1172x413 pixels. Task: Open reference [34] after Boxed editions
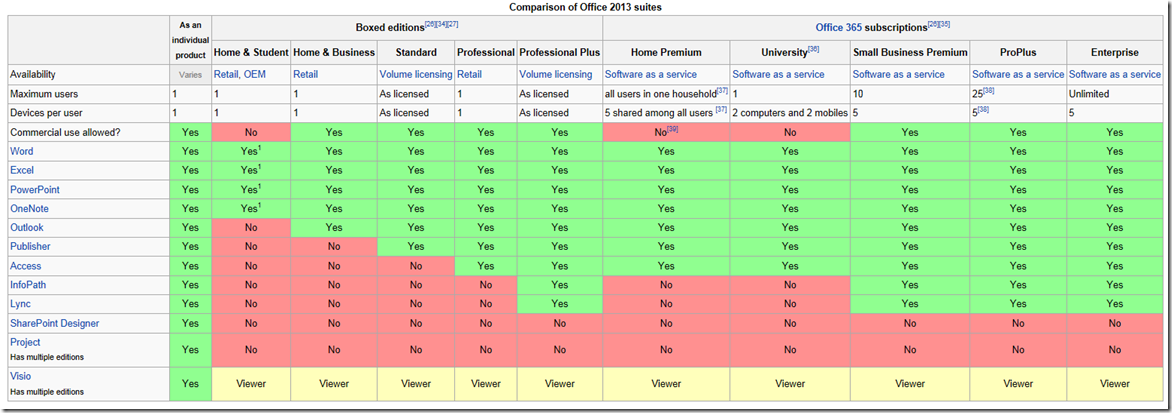click(442, 24)
